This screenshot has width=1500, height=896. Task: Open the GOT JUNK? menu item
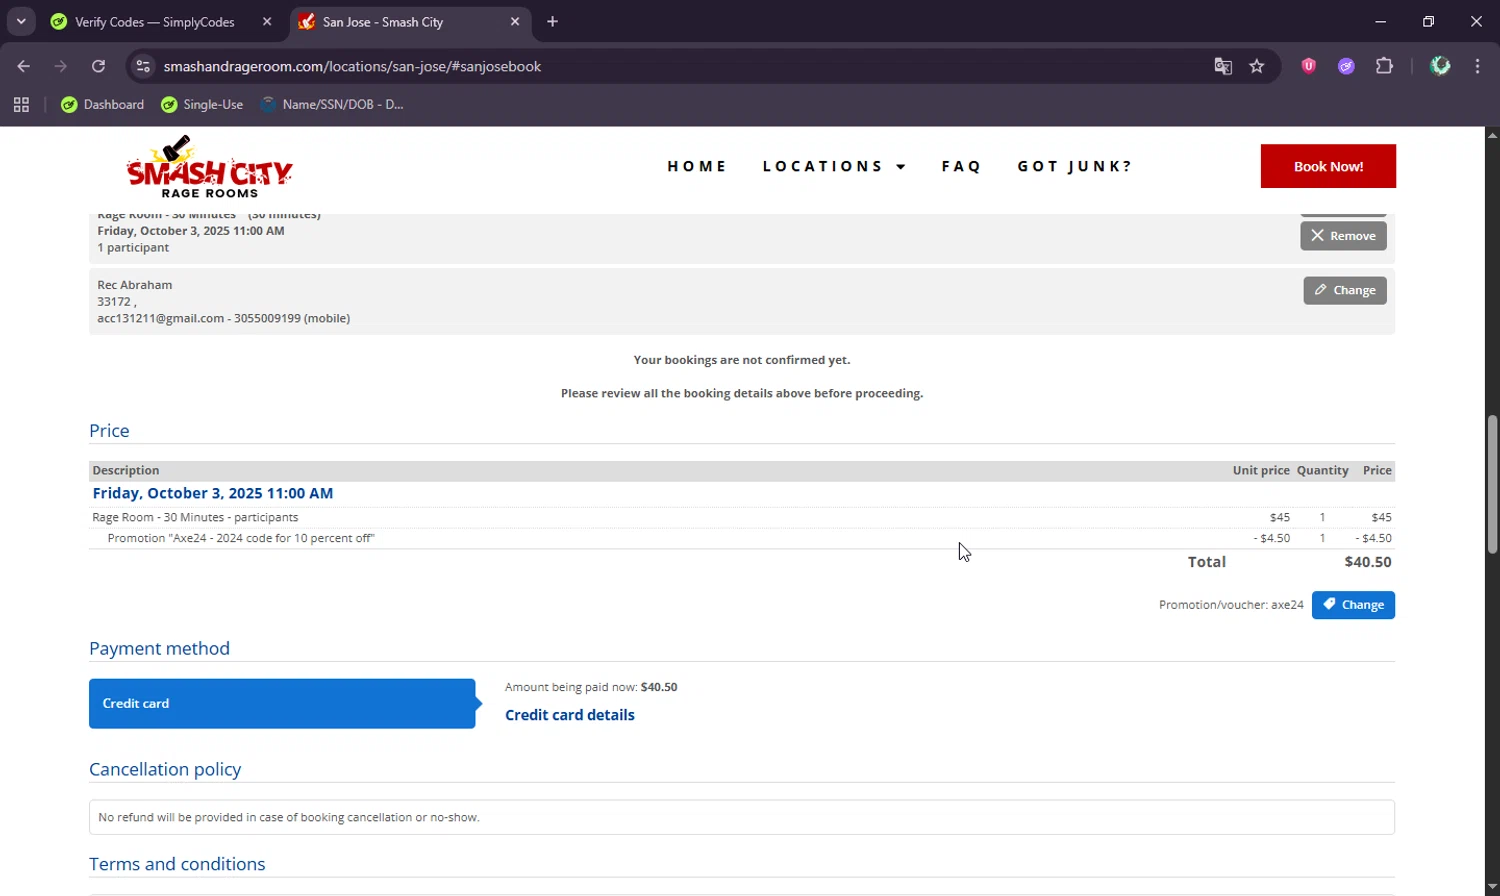pos(1075,166)
